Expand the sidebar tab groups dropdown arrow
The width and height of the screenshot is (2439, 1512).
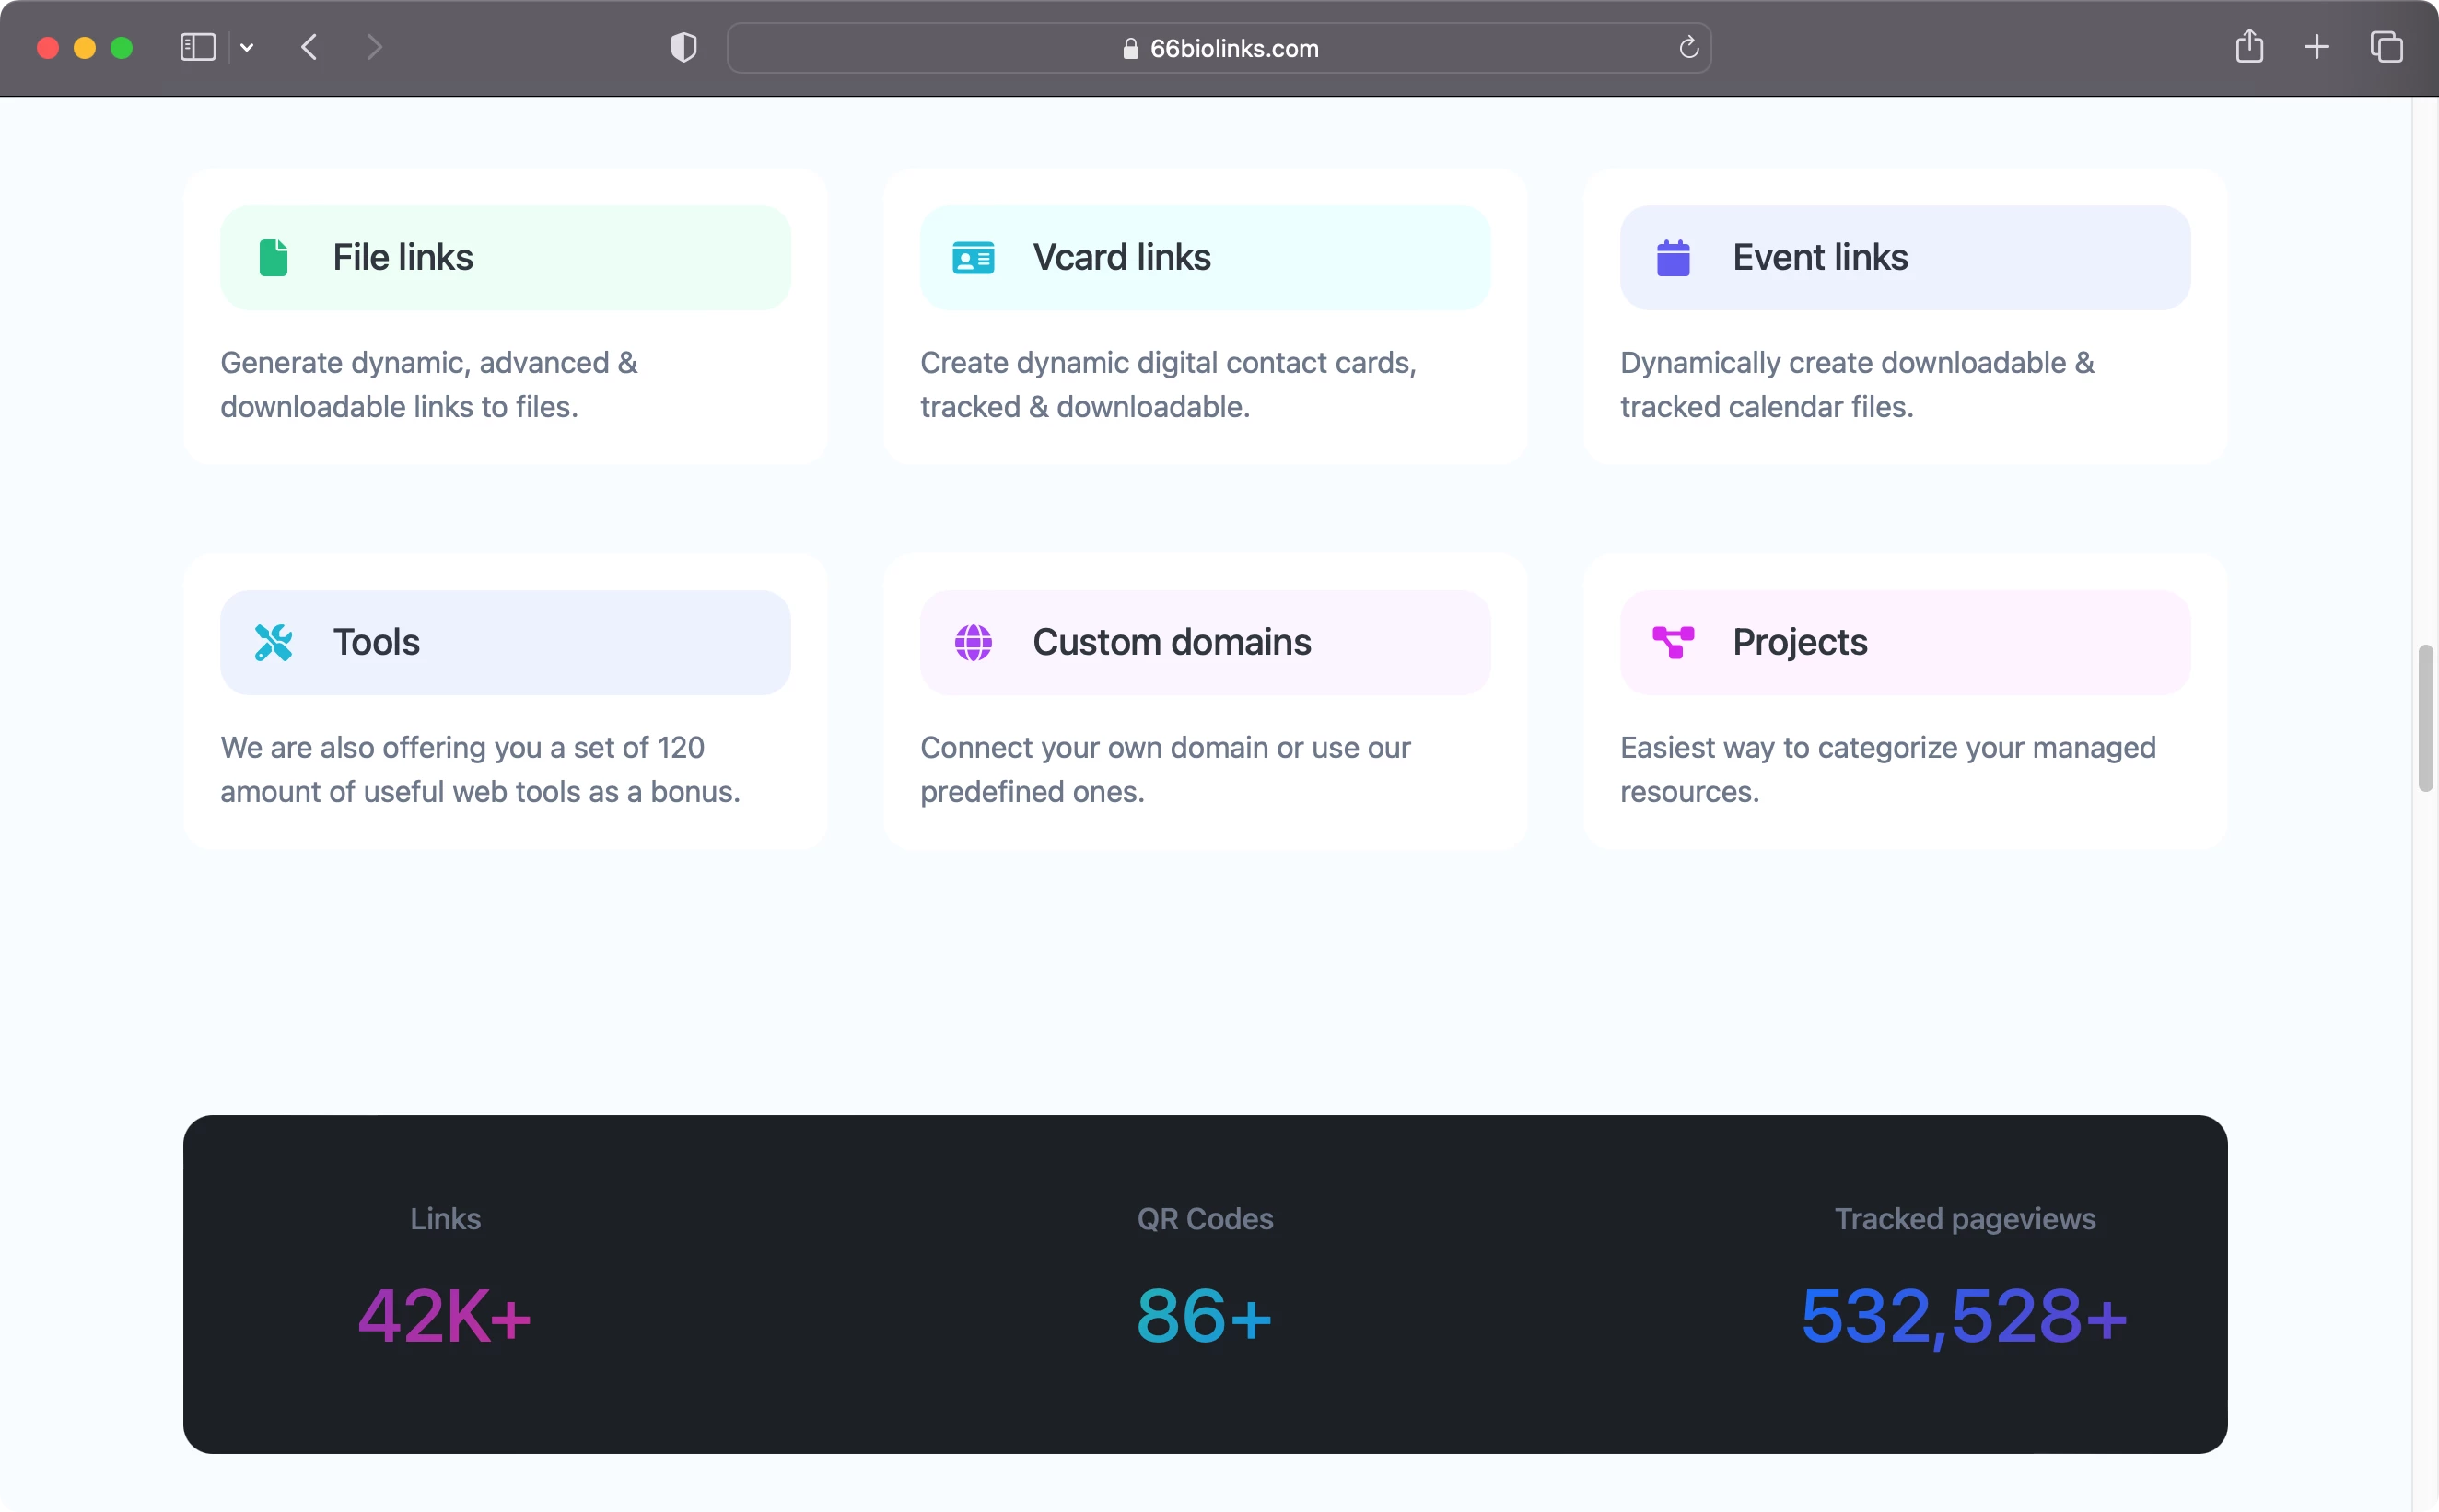pyautogui.click(x=247, y=48)
